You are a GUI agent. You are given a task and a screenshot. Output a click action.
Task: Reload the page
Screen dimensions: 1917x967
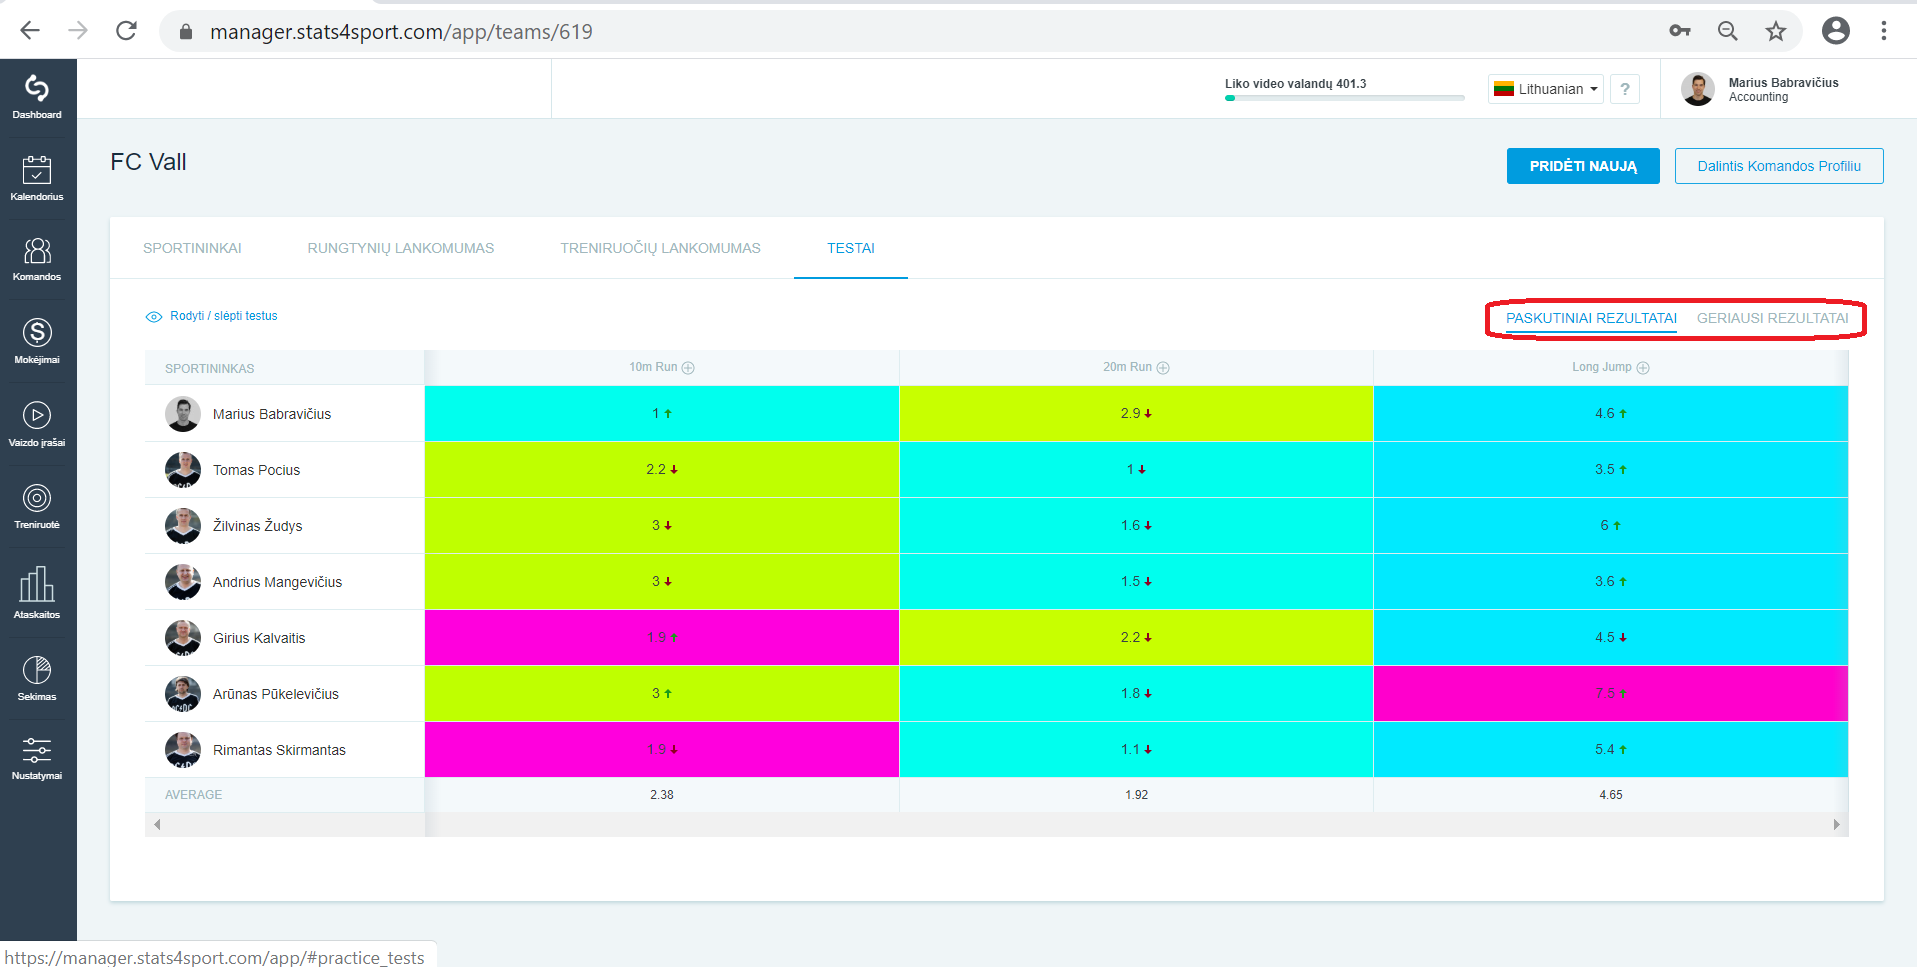point(126,31)
